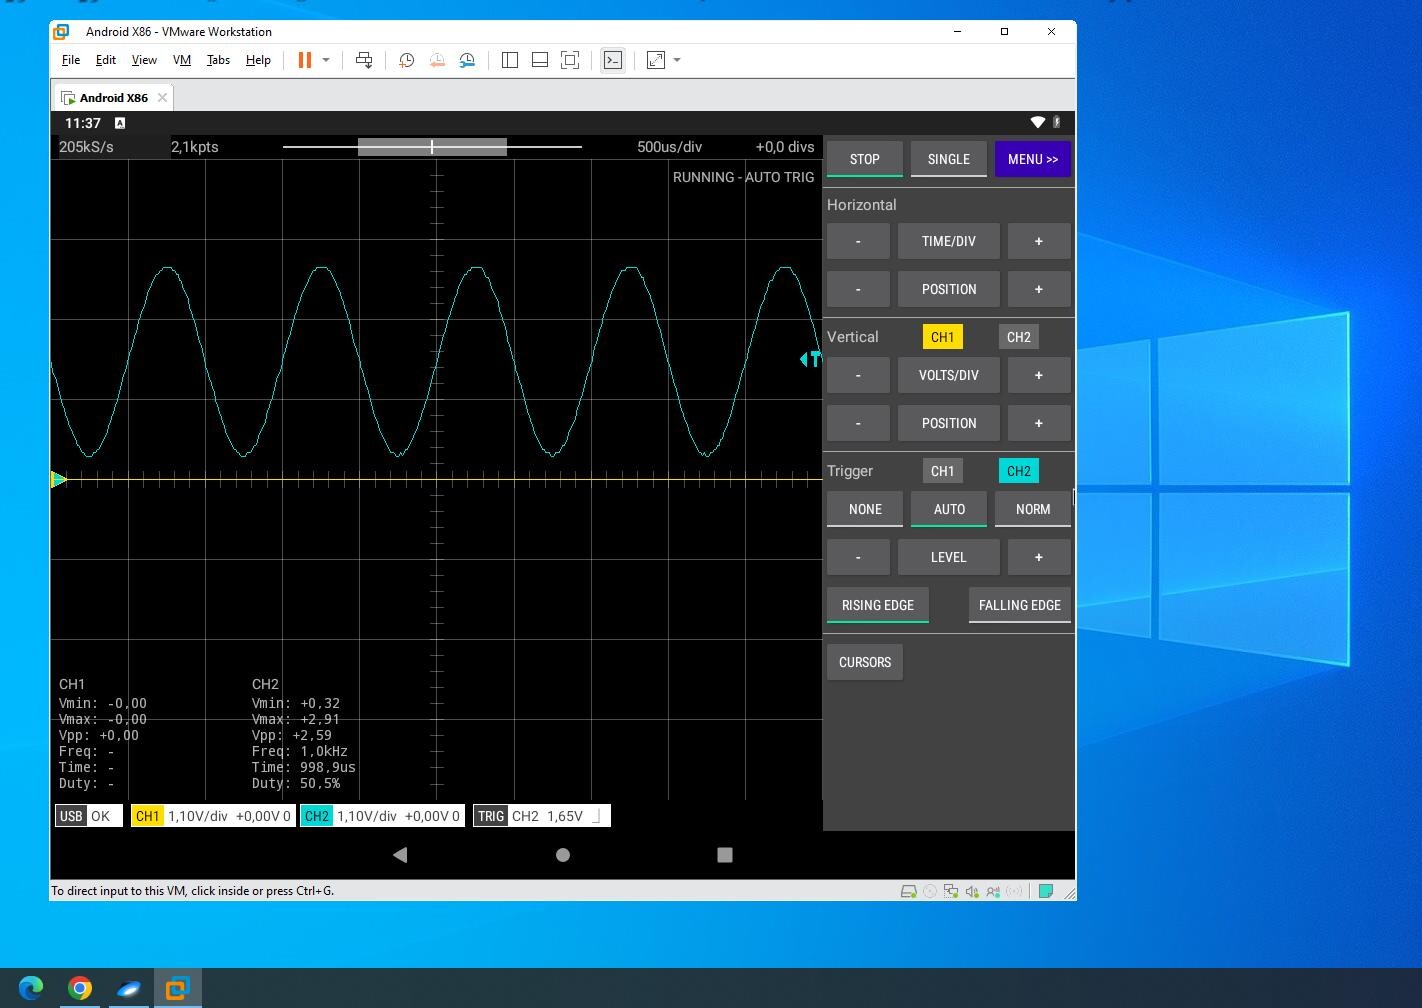Click the TIME/DIV button
The image size is (1422, 1008).
(x=949, y=241)
